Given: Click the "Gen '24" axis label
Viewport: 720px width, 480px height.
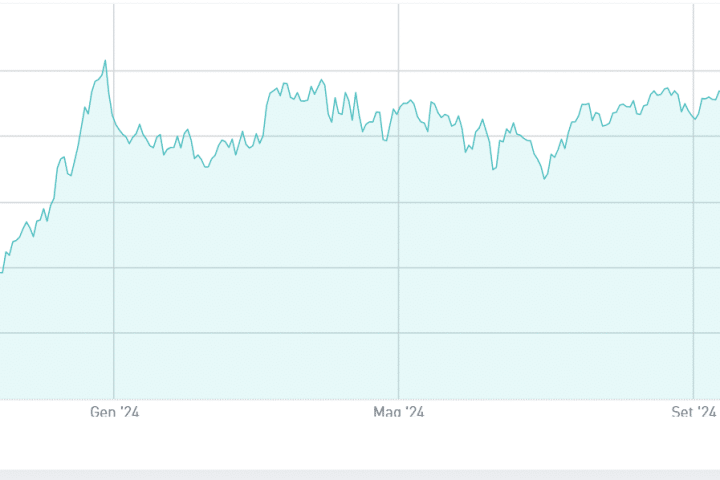Looking at the screenshot, I should pyautogui.click(x=115, y=412).
